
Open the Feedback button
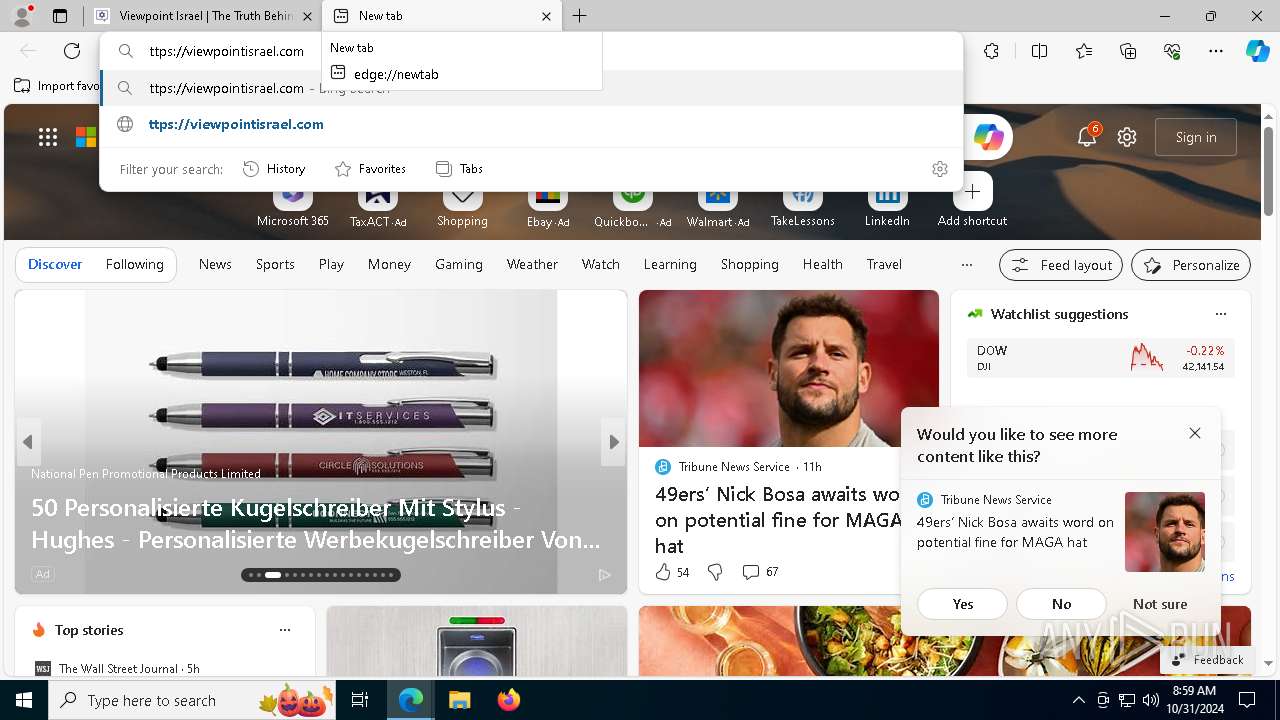[1207, 660]
